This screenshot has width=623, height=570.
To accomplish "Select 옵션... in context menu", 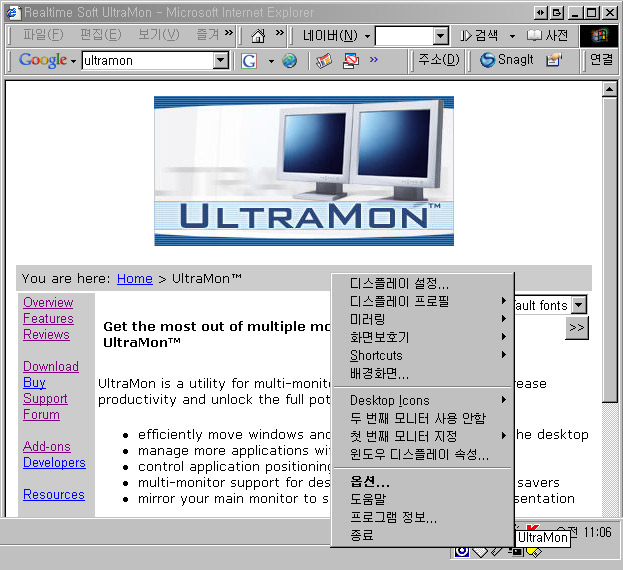I will pyautogui.click(x=422, y=481).
